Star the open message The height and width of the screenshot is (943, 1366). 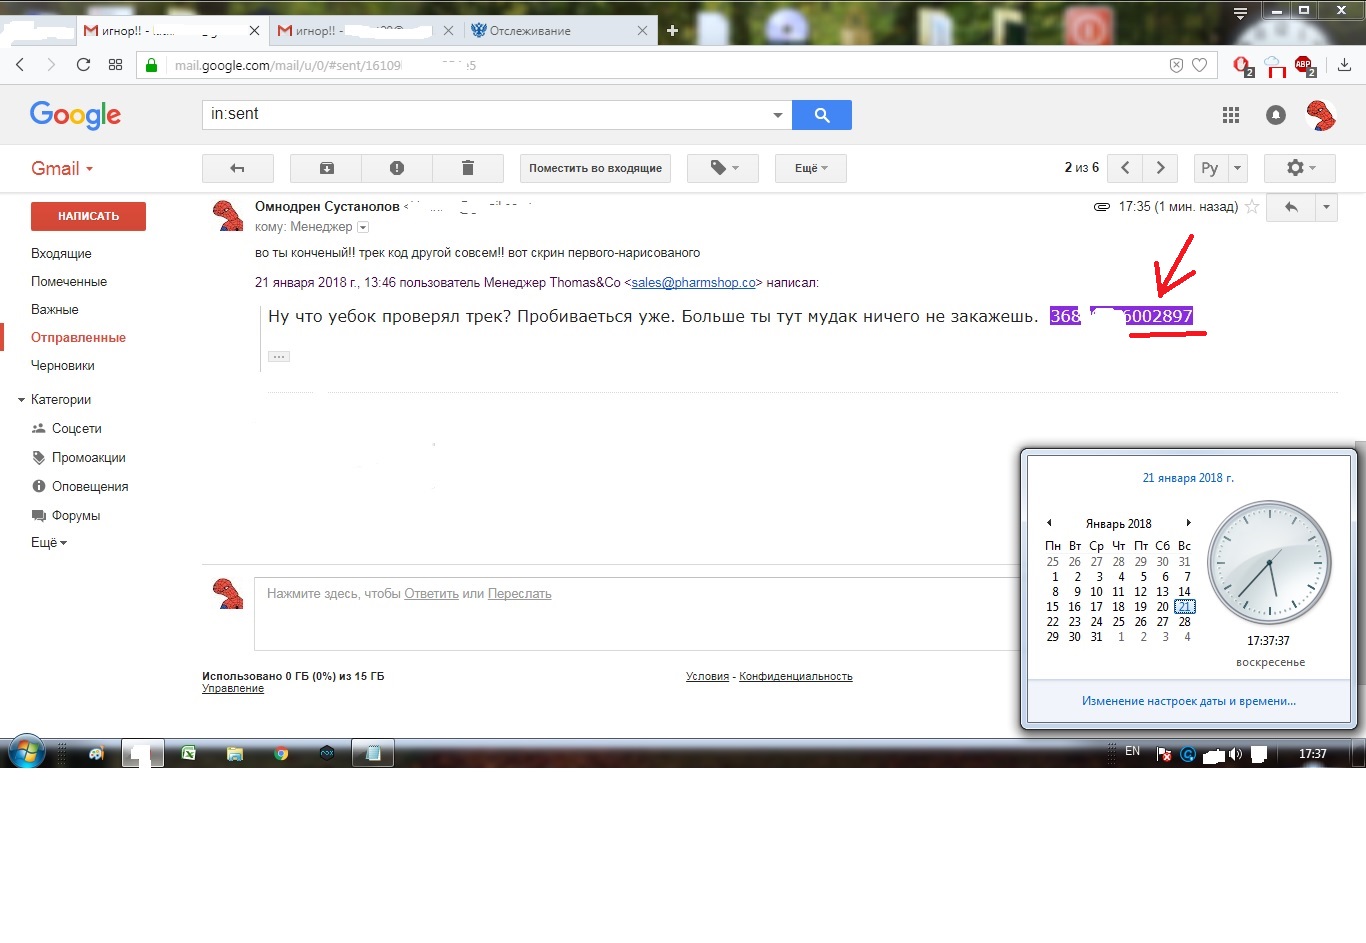pyautogui.click(x=1252, y=207)
